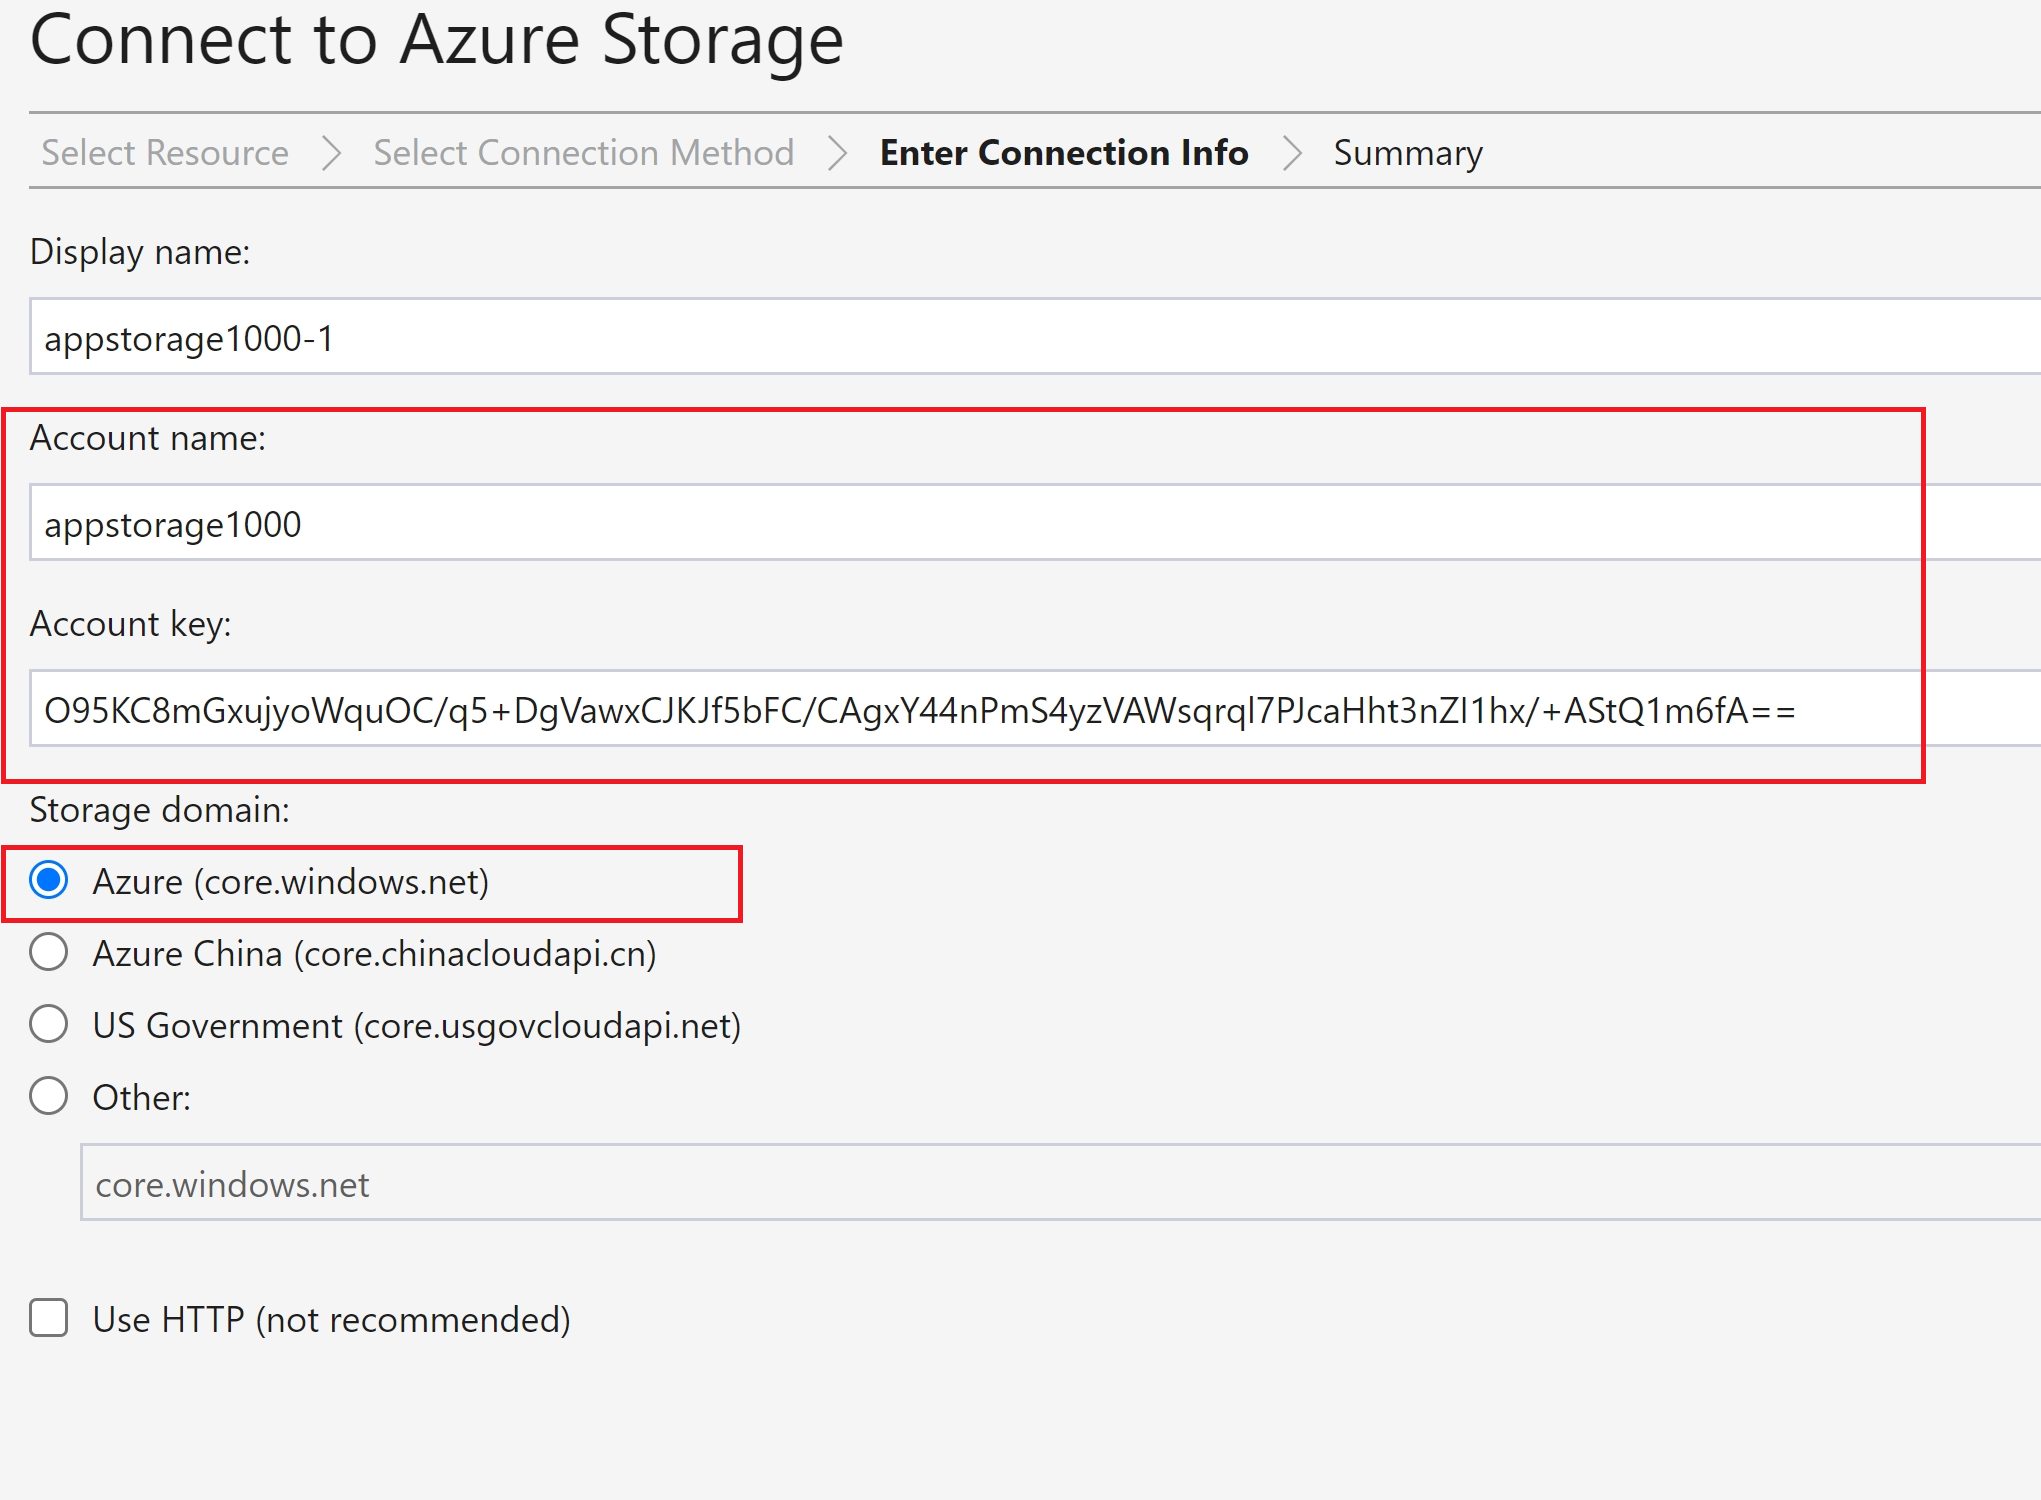
Task: Click the Display name input field
Action: click(1035, 337)
